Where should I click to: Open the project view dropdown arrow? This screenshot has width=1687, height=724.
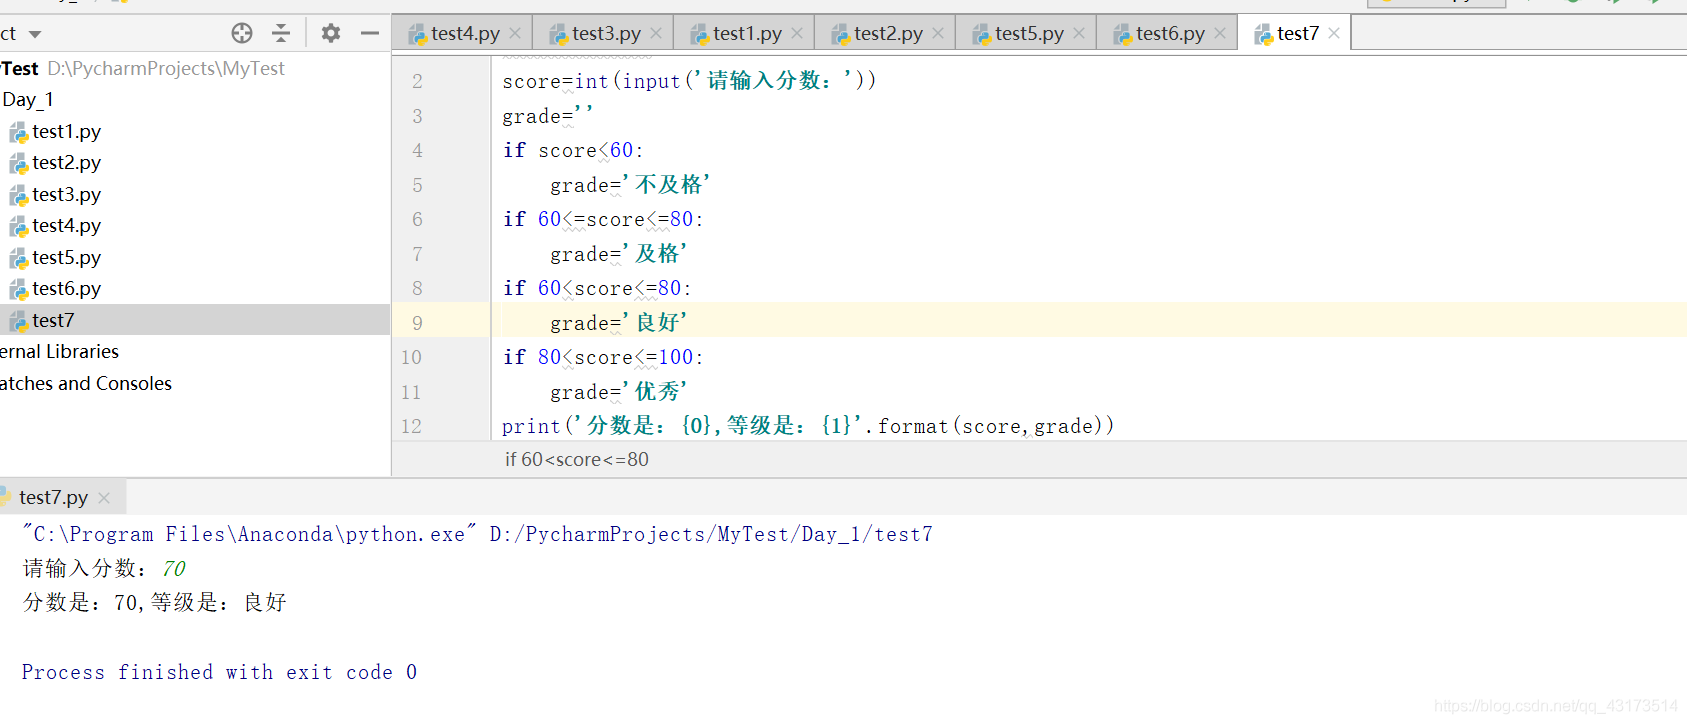coord(35,34)
